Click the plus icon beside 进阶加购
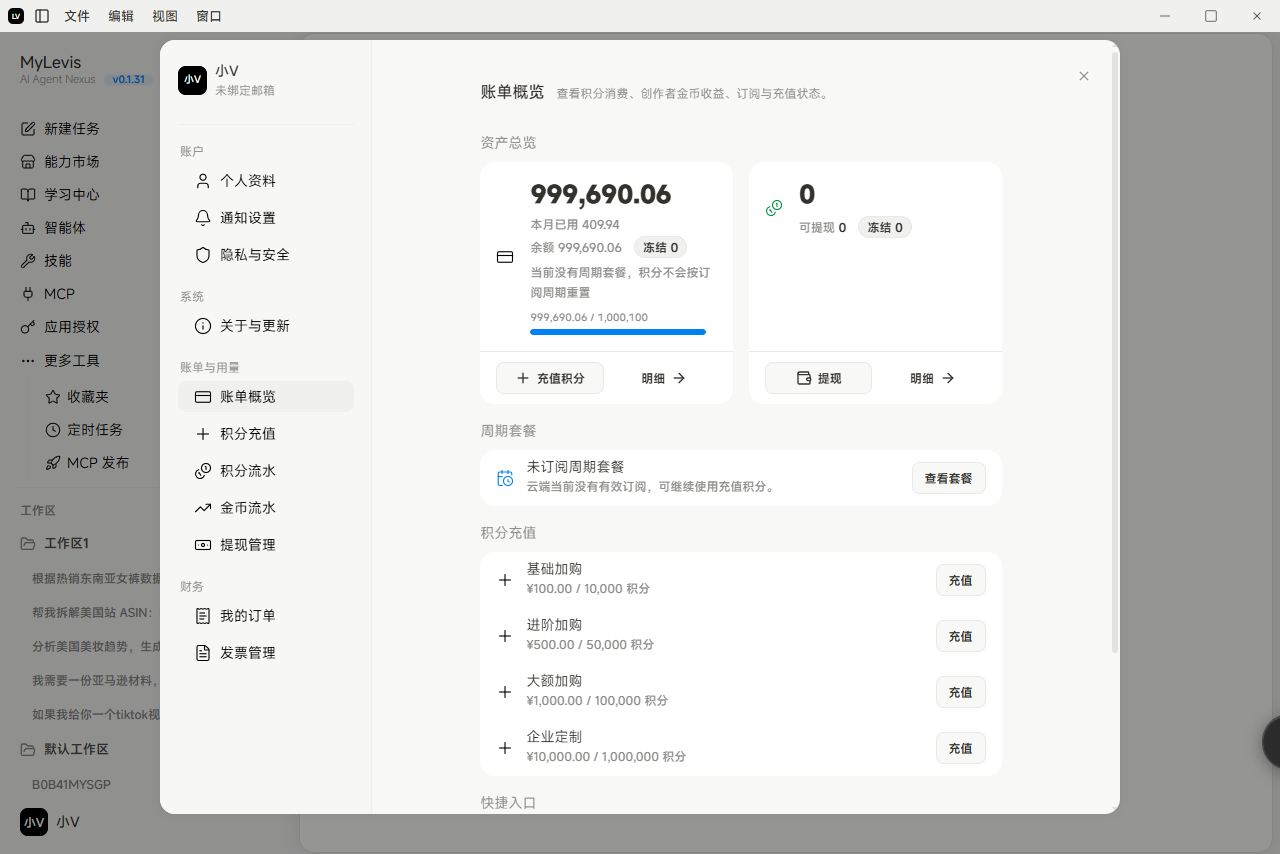1280x854 pixels. tap(505, 636)
